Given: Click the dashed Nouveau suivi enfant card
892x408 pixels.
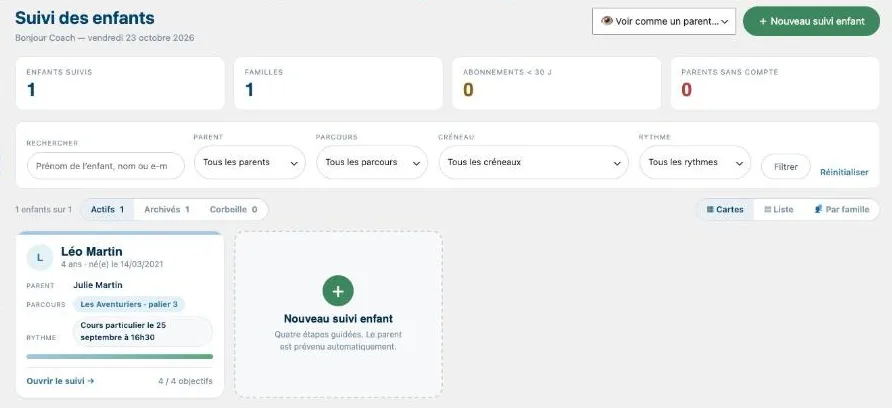Looking at the screenshot, I should click(x=338, y=314).
